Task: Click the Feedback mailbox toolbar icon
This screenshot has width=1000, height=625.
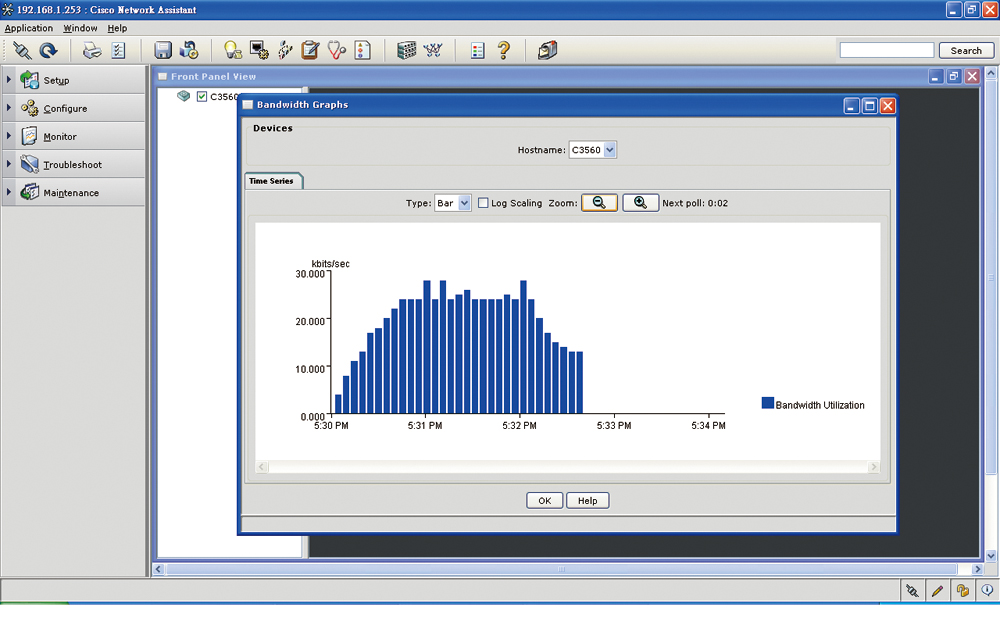Action: pos(547,50)
